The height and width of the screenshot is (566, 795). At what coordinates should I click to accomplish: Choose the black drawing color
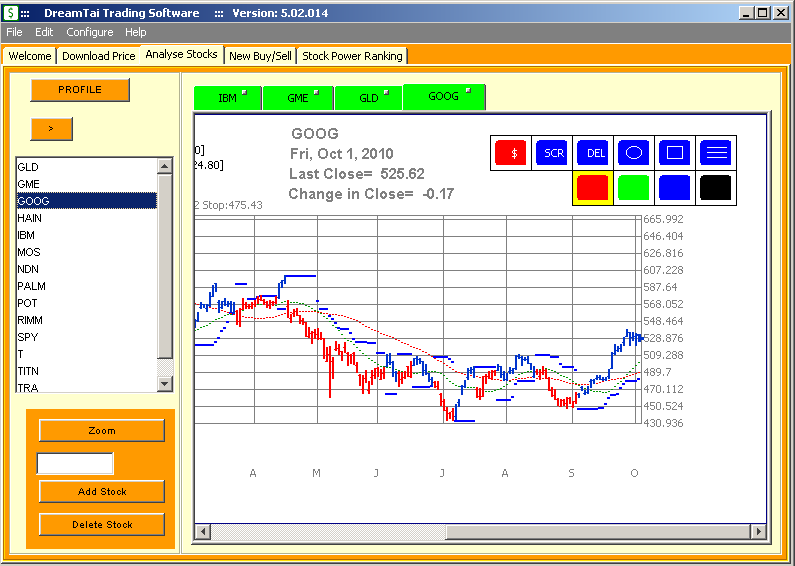pos(716,187)
